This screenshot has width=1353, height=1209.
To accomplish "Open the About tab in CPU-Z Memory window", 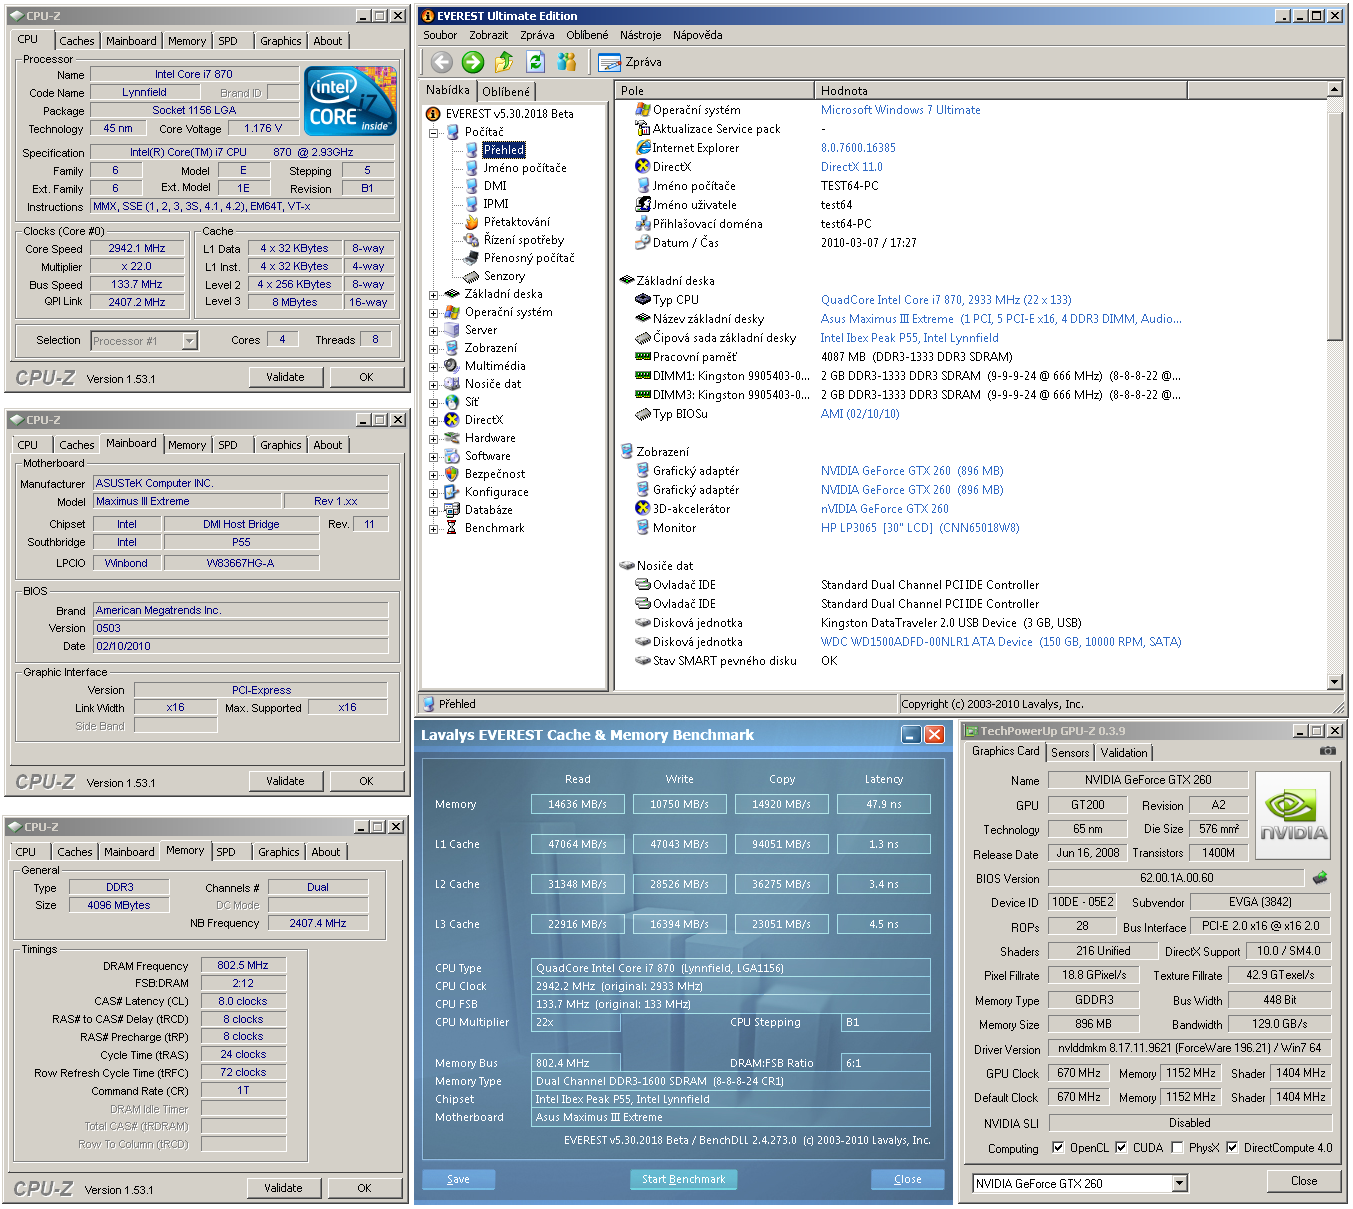I will pyautogui.click(x=325, y=852).
